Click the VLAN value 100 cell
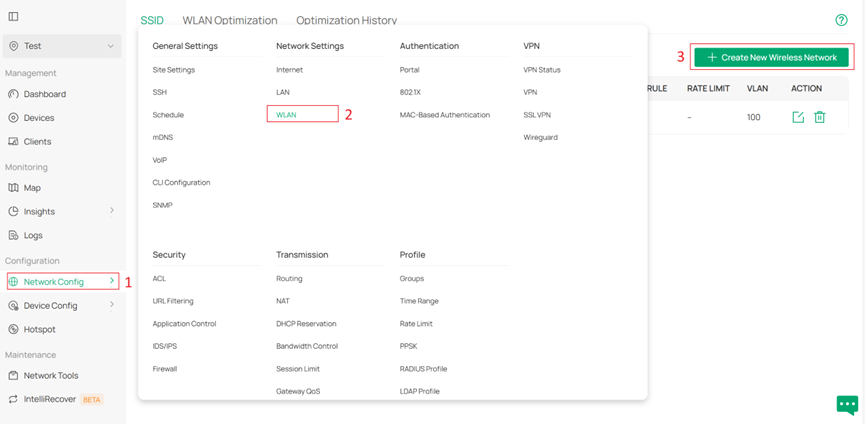 [x=754, y=117]
